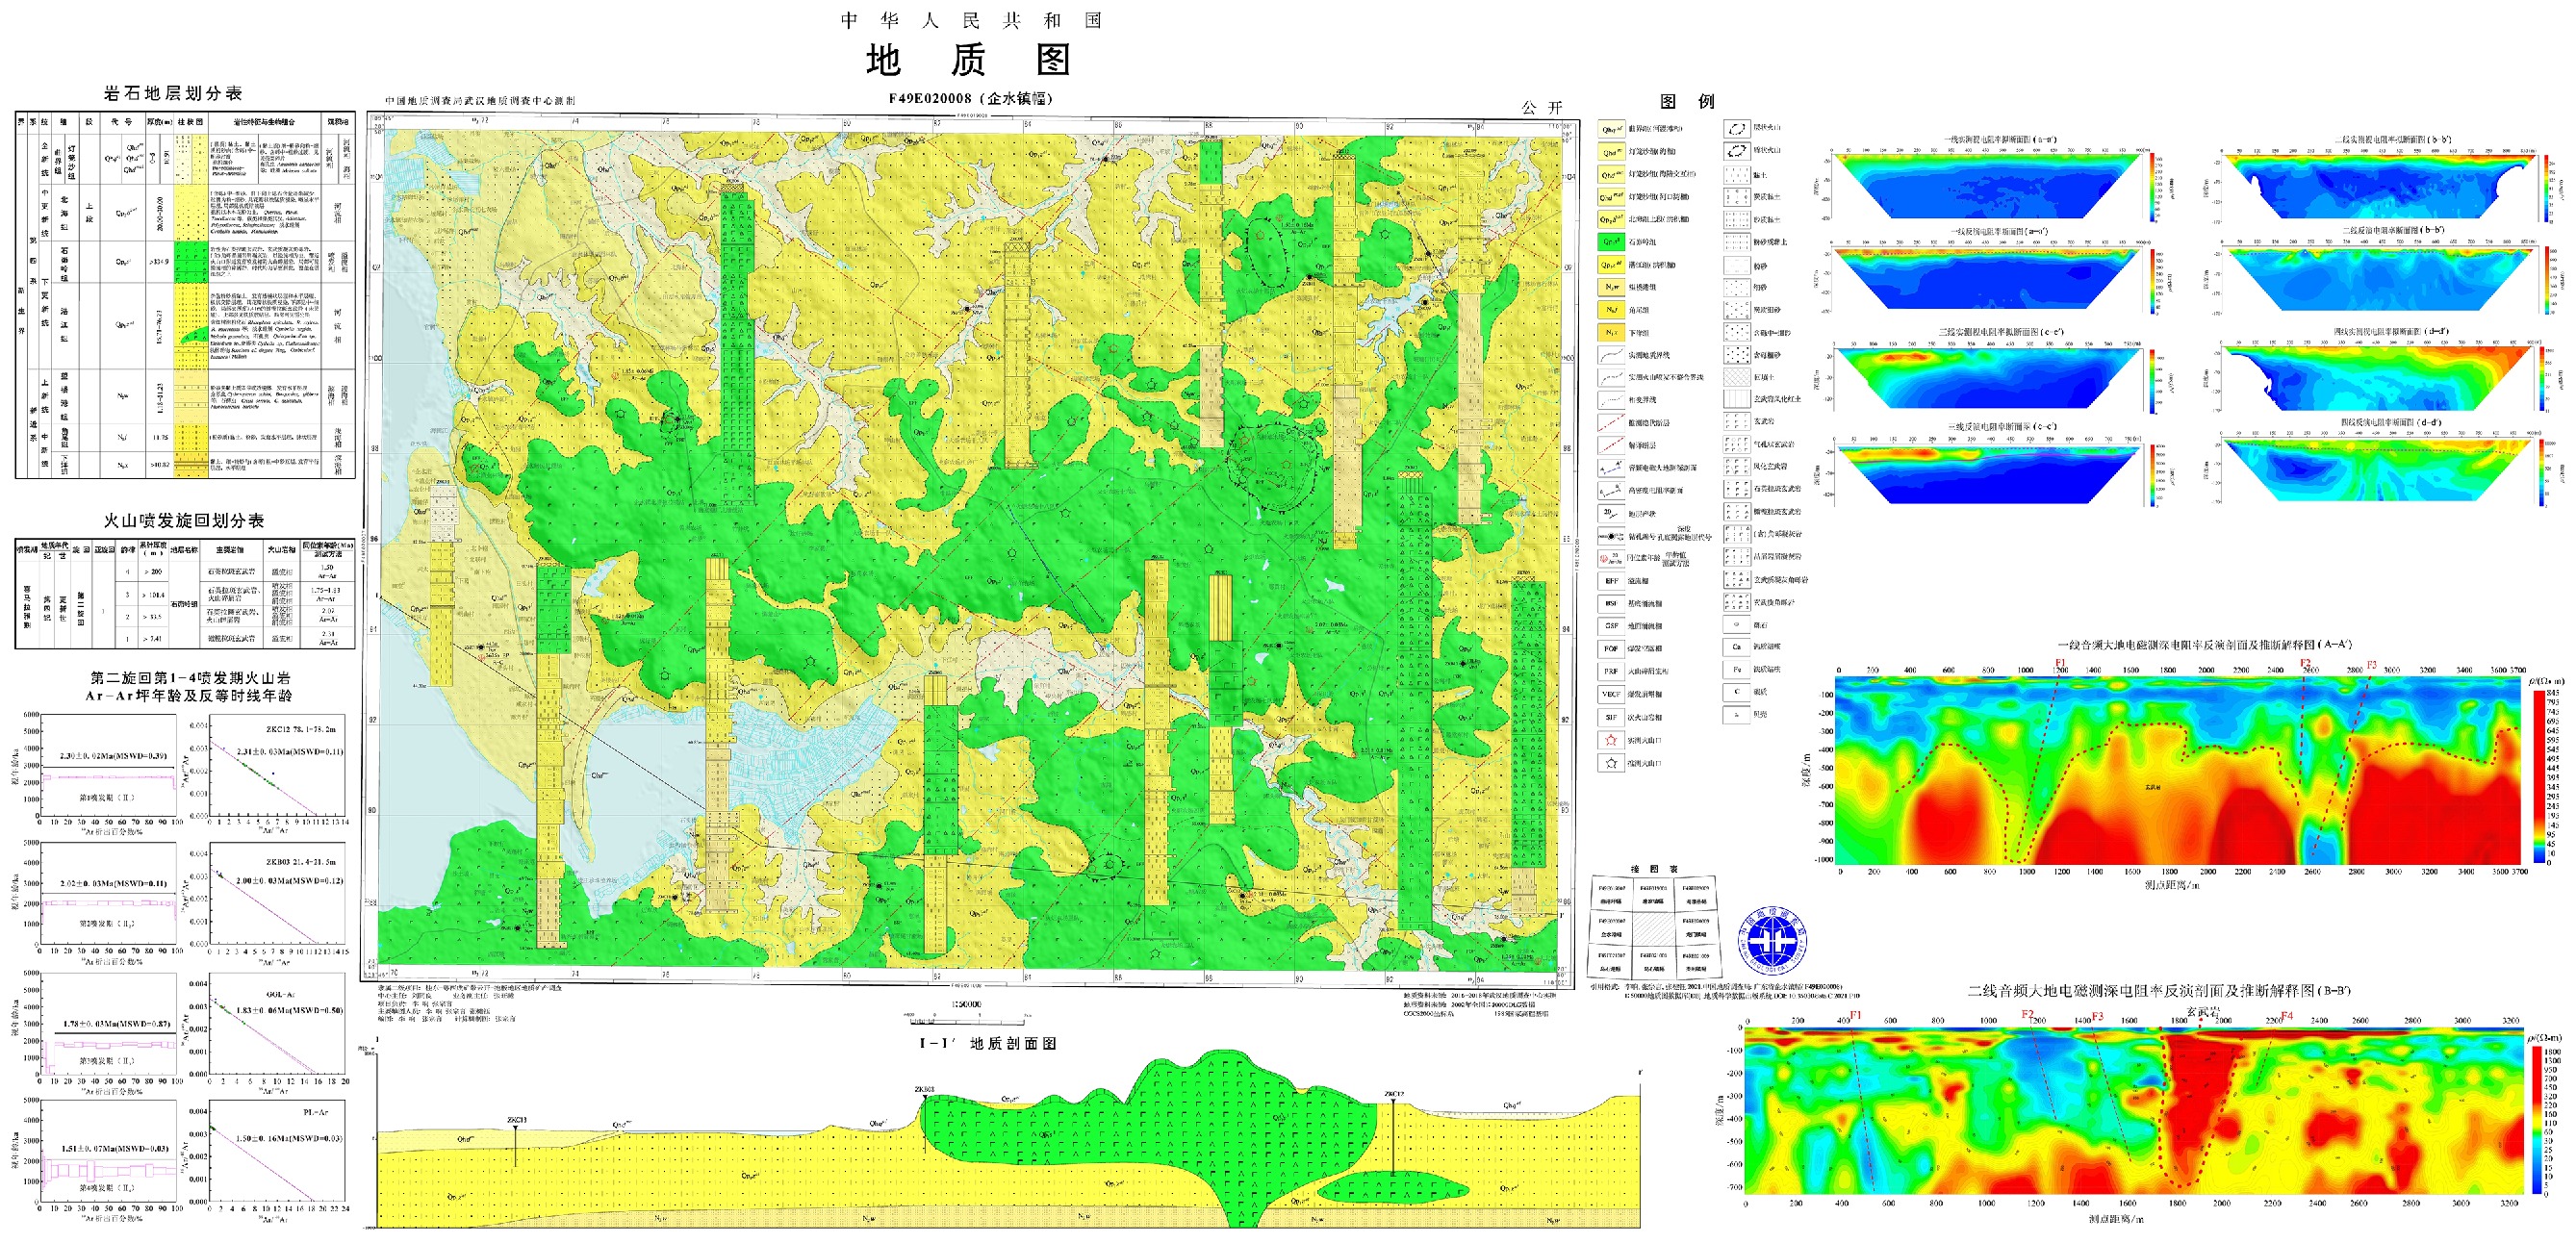Click the 岩石地层划分表 table heading

[173, 94]
